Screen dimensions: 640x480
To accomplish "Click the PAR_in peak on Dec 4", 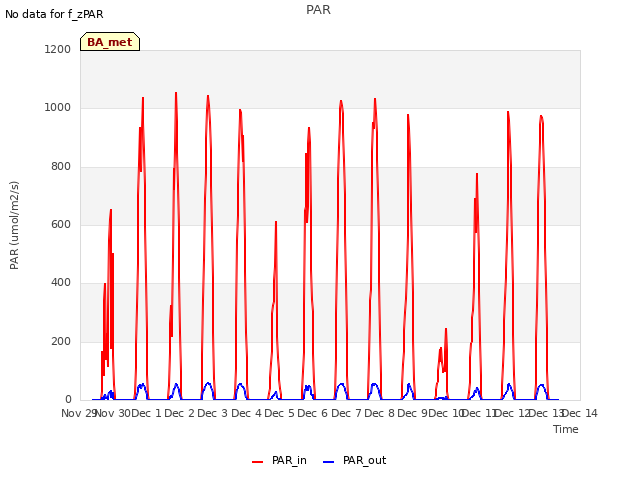I will [276, 222].
